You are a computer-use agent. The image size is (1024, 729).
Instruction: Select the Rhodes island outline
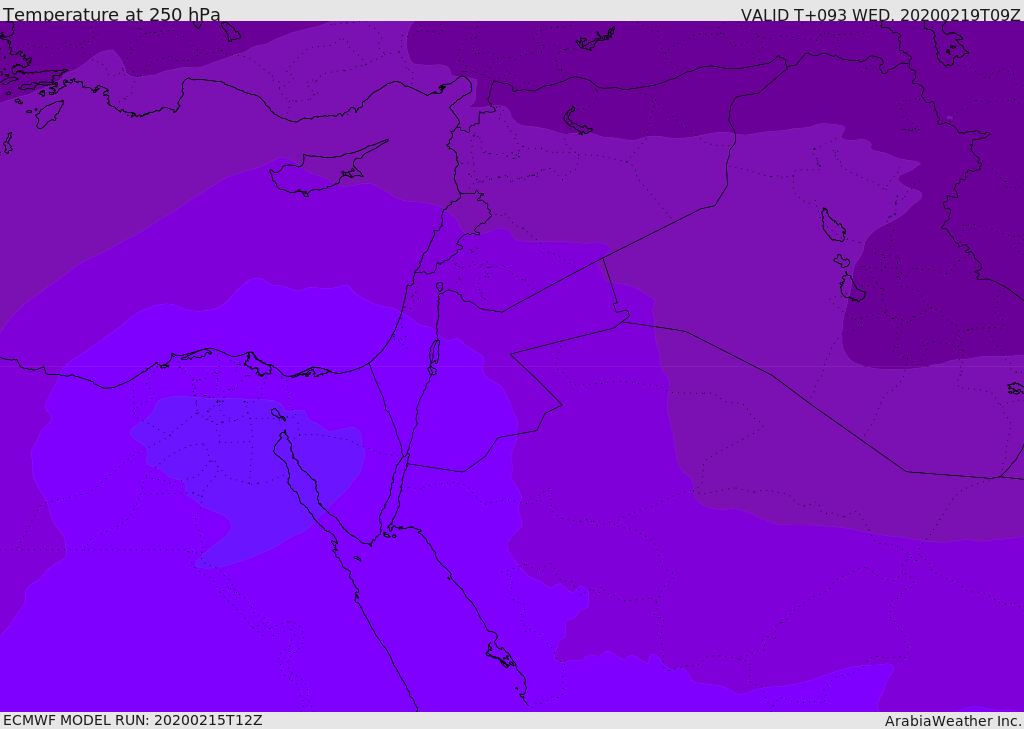[47, 113]
